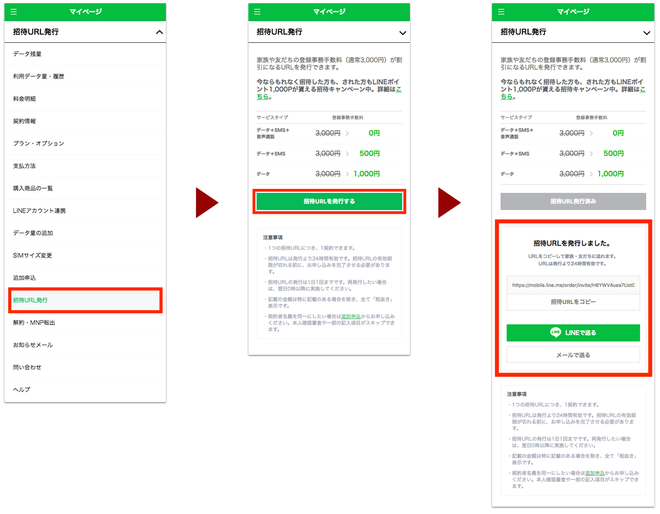Open 追加申込 link in notes below メールで送る
660x514 pixels.
tap(595, 473)
